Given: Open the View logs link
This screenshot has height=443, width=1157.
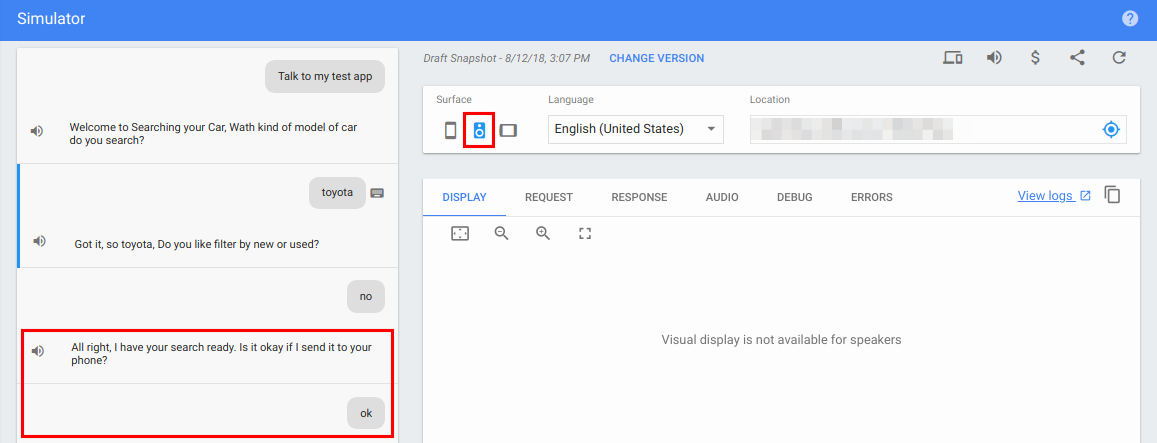Looking at the screenshot, I should tap(1054, 196).
